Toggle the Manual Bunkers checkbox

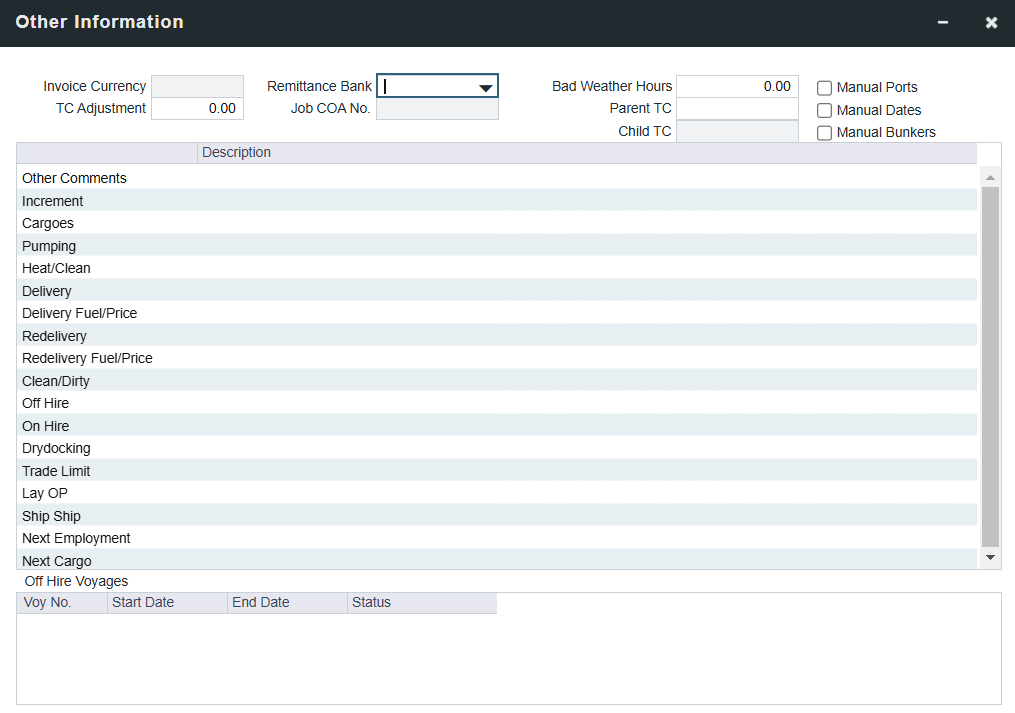825,133
